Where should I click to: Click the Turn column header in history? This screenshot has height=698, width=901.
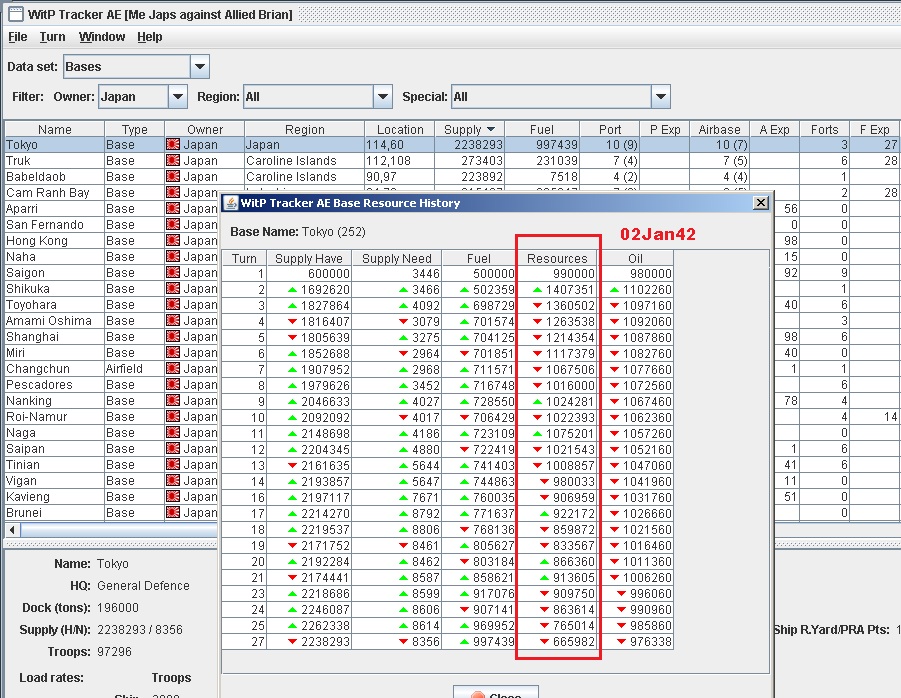pos(244,259)
